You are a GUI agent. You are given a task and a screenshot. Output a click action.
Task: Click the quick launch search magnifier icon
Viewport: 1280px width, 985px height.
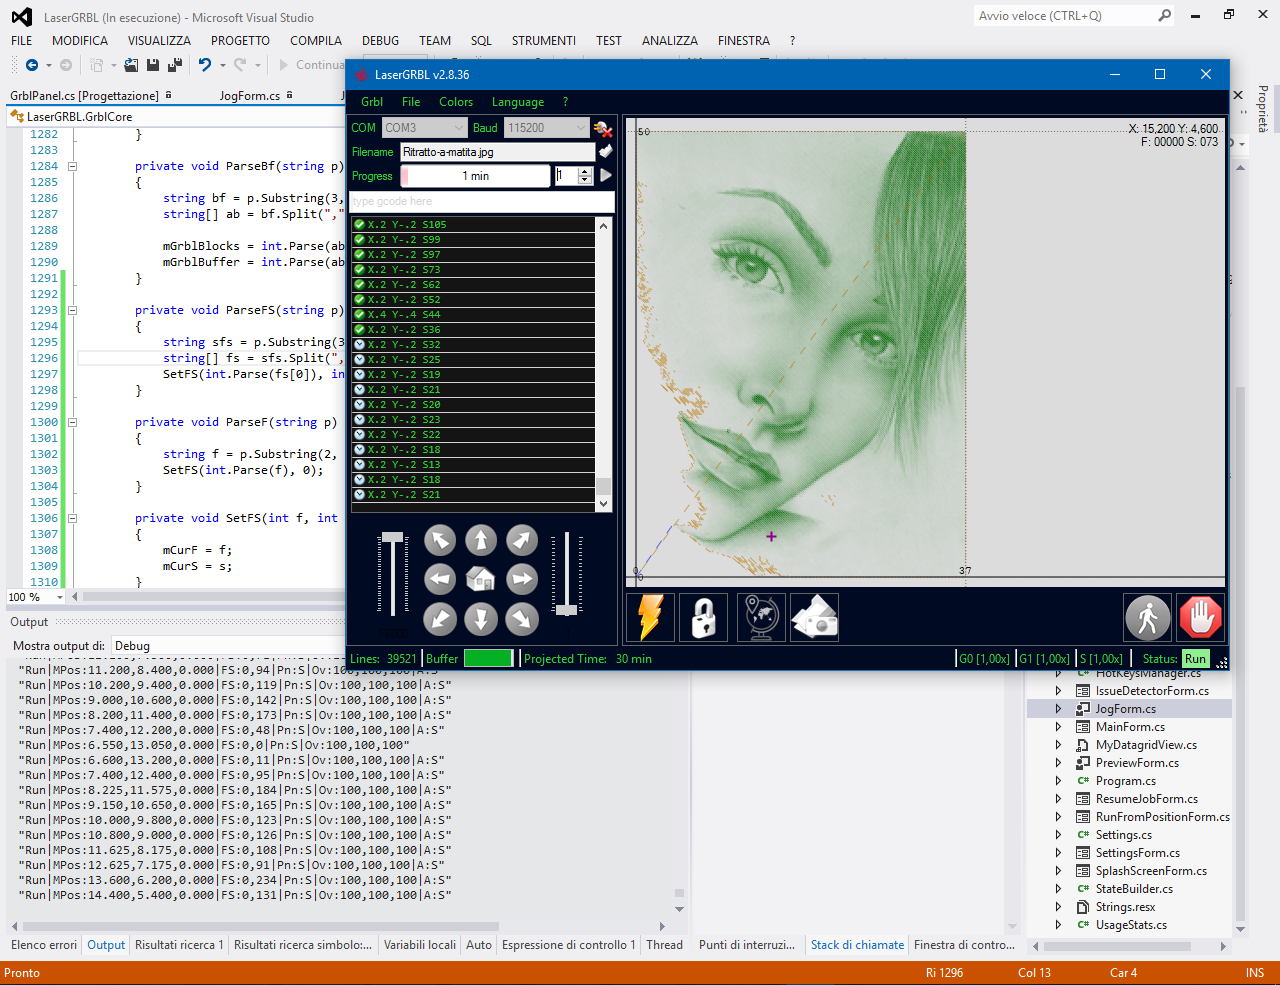coord(1164,16)
